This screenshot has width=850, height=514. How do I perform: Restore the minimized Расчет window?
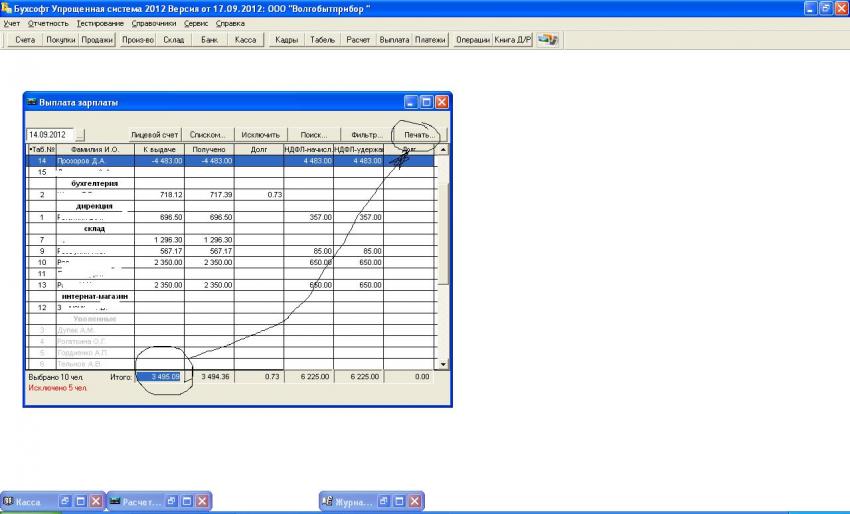point(171,501)
